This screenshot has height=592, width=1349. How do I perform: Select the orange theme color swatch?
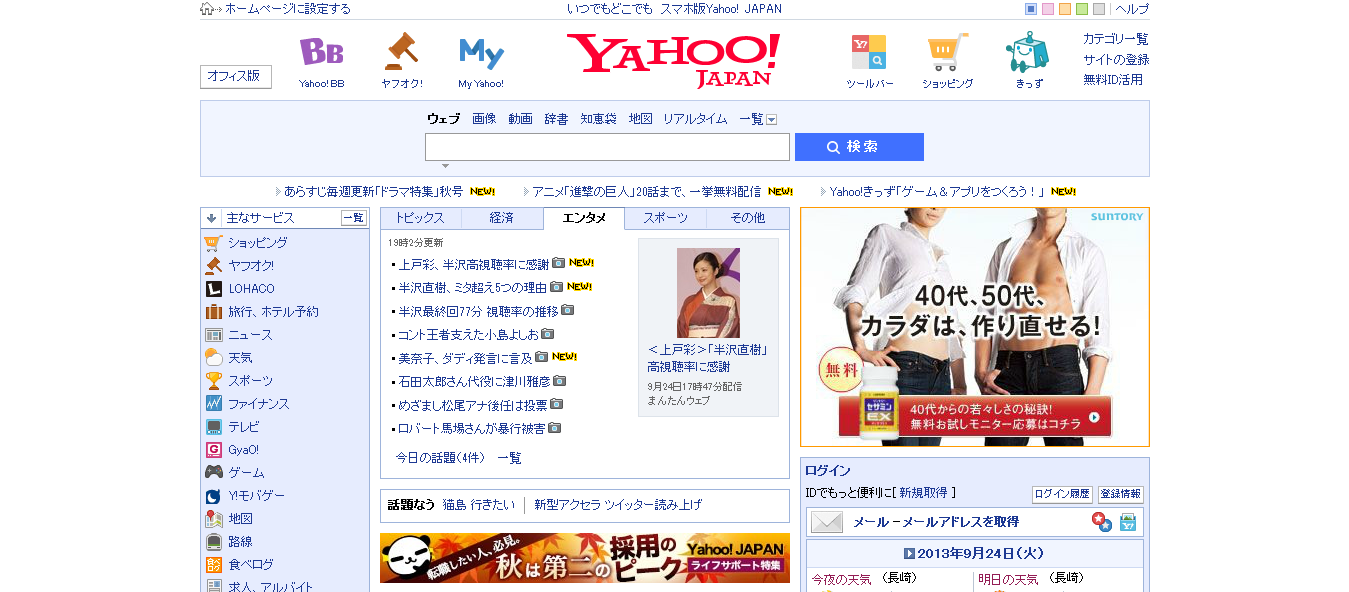[1065, 9]
